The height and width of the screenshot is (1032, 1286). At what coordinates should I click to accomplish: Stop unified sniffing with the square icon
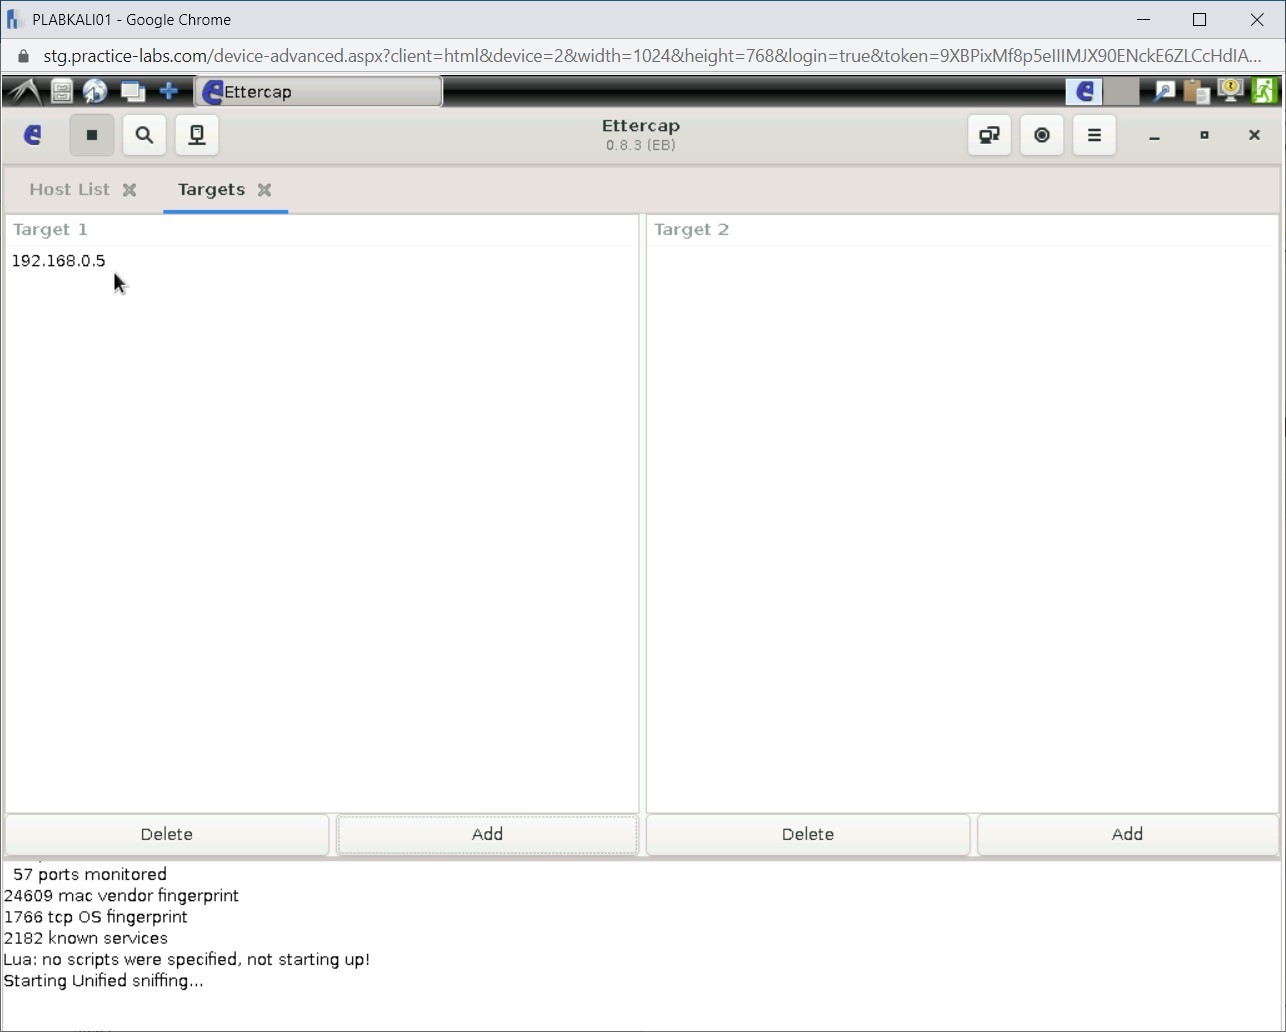coord(92,135)
